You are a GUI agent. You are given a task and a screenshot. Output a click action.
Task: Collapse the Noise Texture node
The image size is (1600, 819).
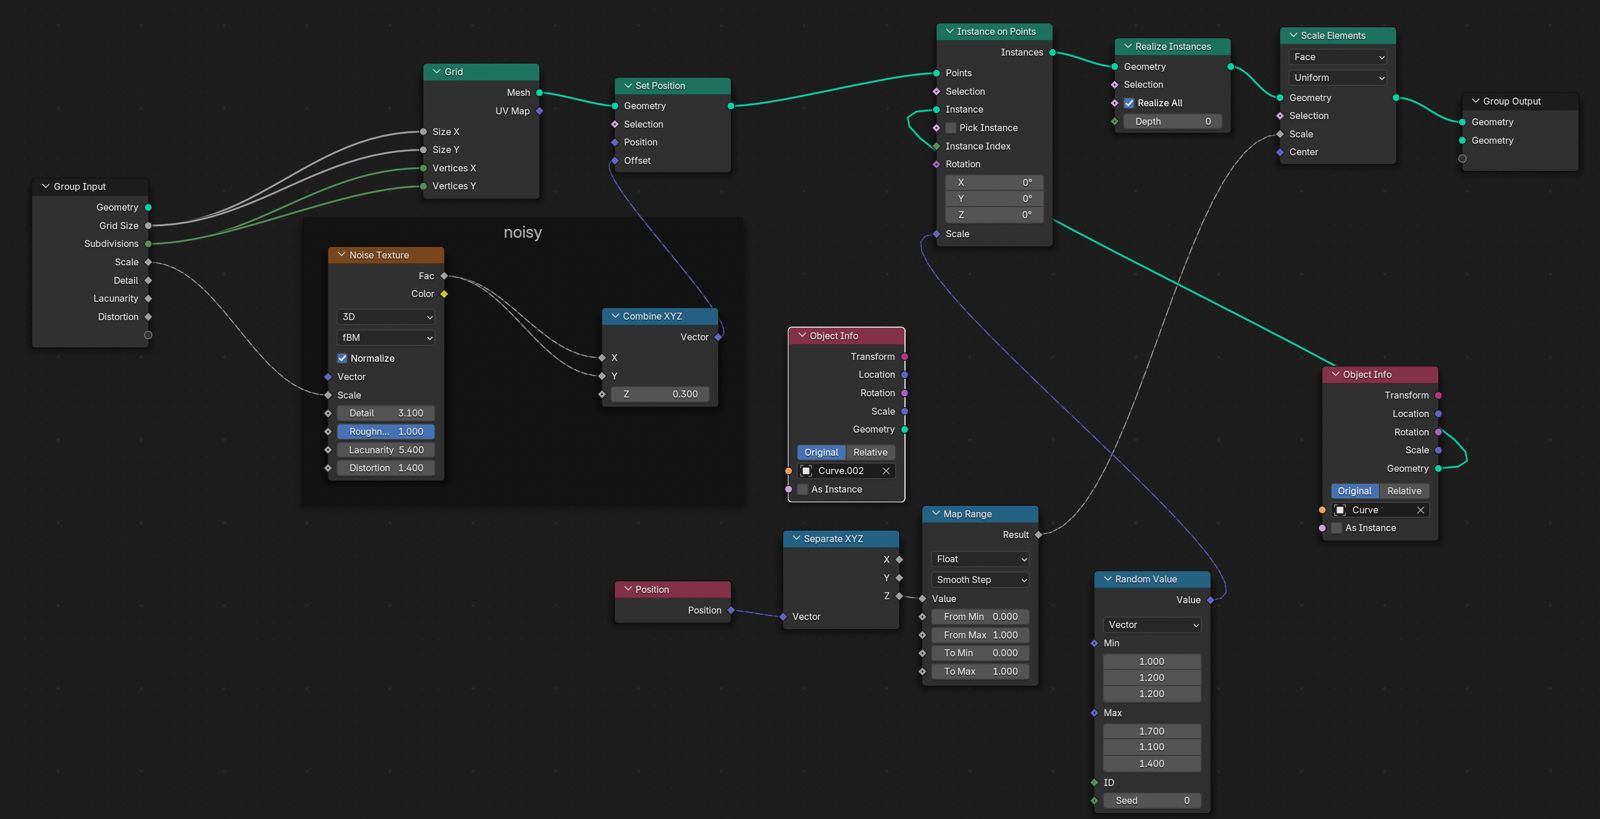pos(341,255)
